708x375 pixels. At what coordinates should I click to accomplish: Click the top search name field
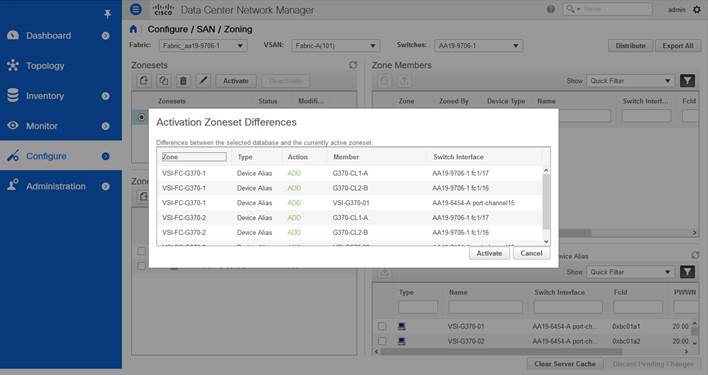[x=607, y=9]
